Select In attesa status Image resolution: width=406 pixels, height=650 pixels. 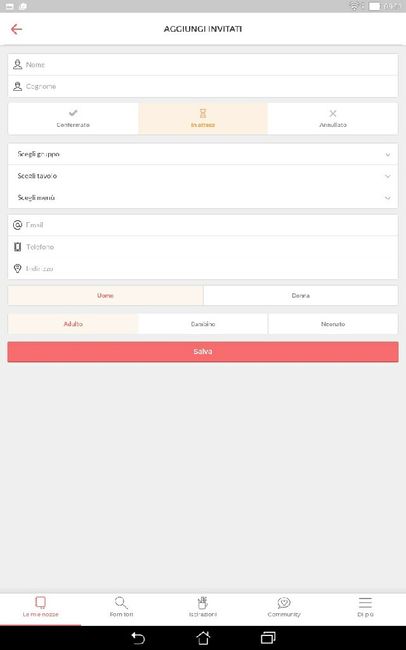(203, 119)
